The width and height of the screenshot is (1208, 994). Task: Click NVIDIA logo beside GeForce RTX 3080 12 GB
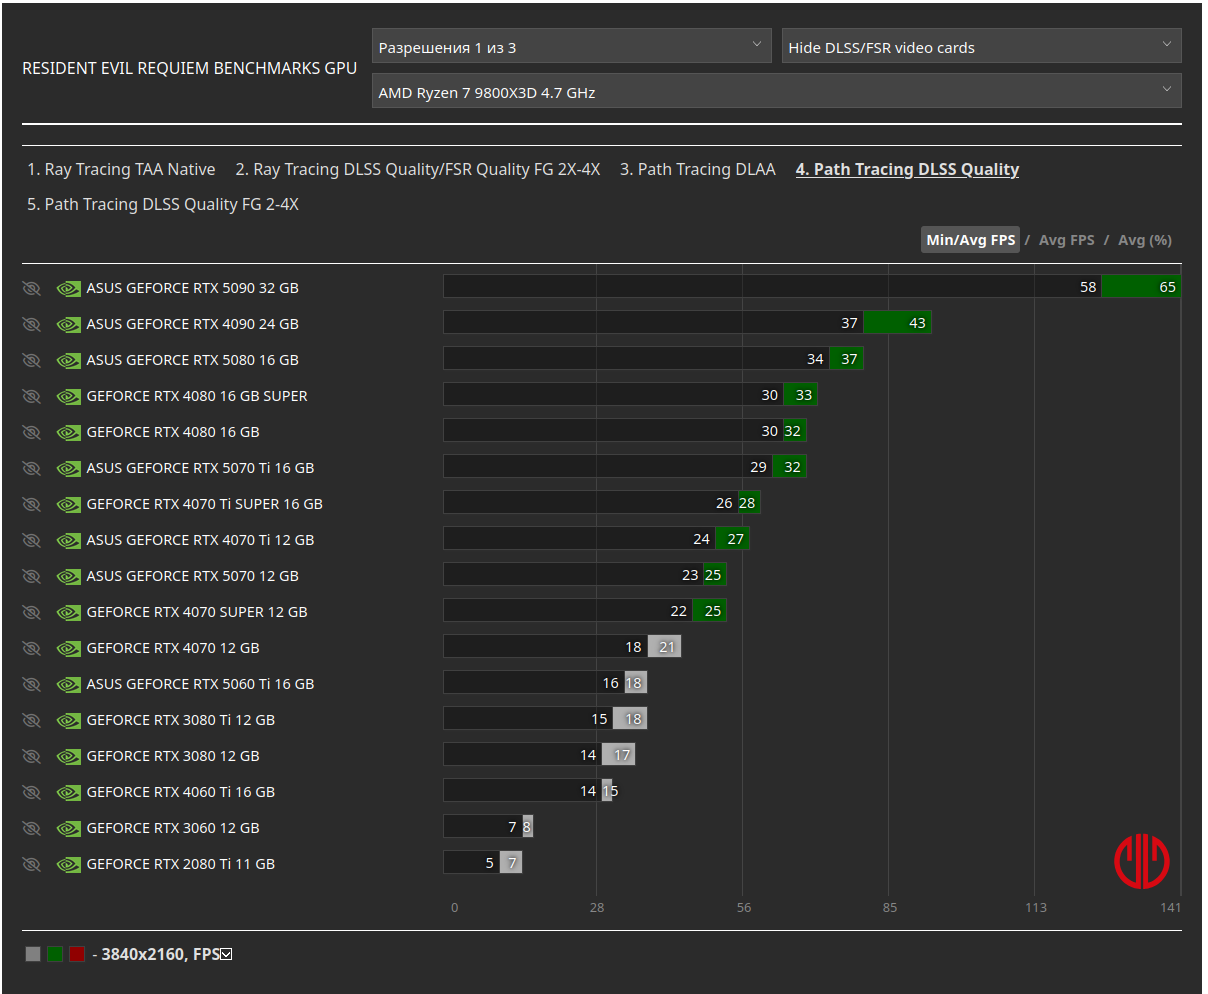(x=68, y=756)
